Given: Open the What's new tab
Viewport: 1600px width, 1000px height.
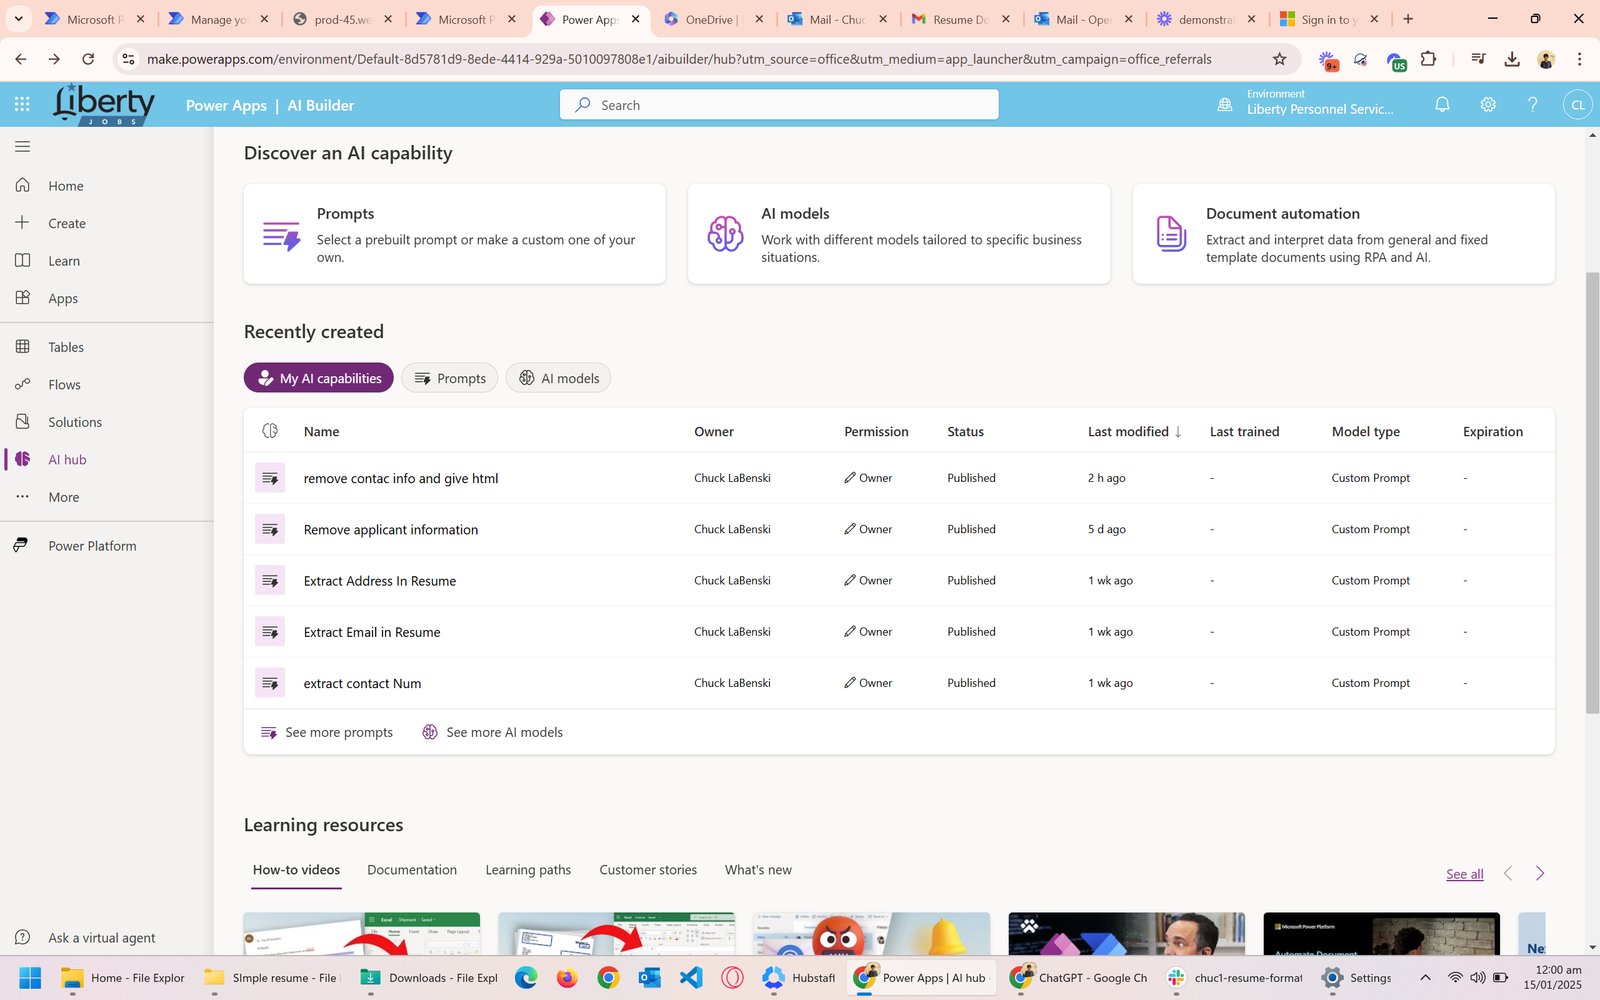Looking at the screenshot, I should [x=758, y=870].
